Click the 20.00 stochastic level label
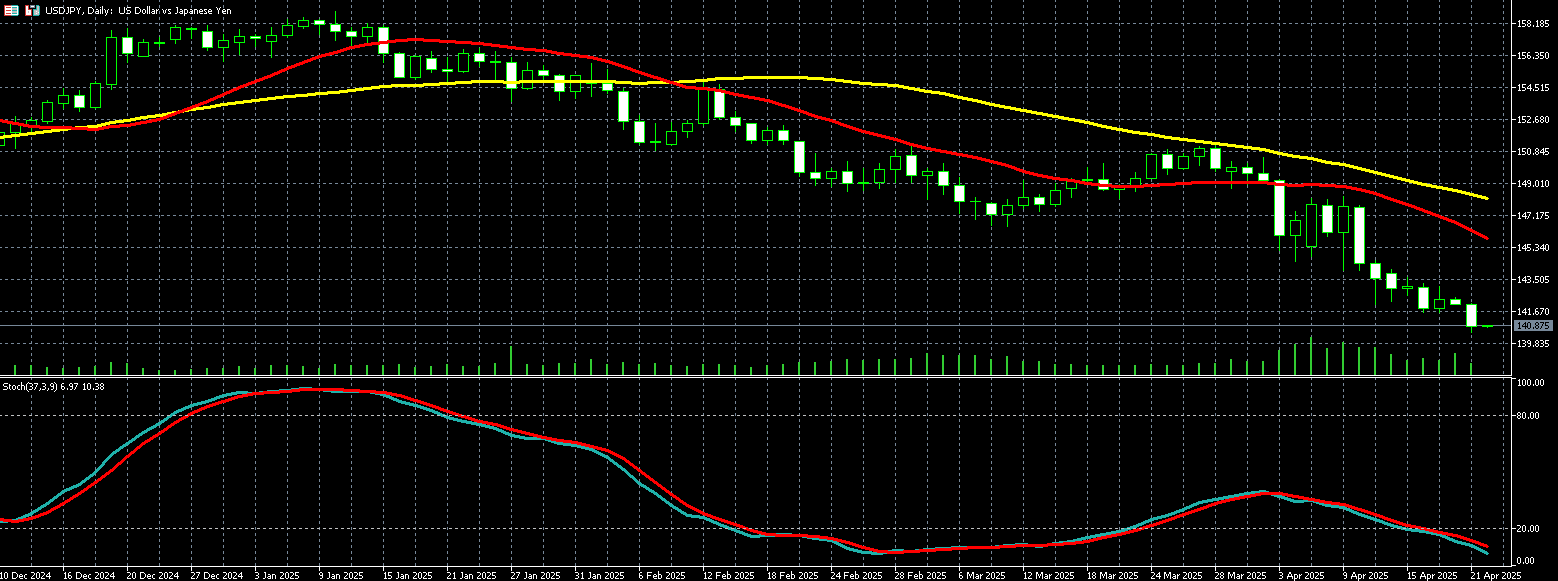This screenshot has width=1558, height=581. [1529, 529]
